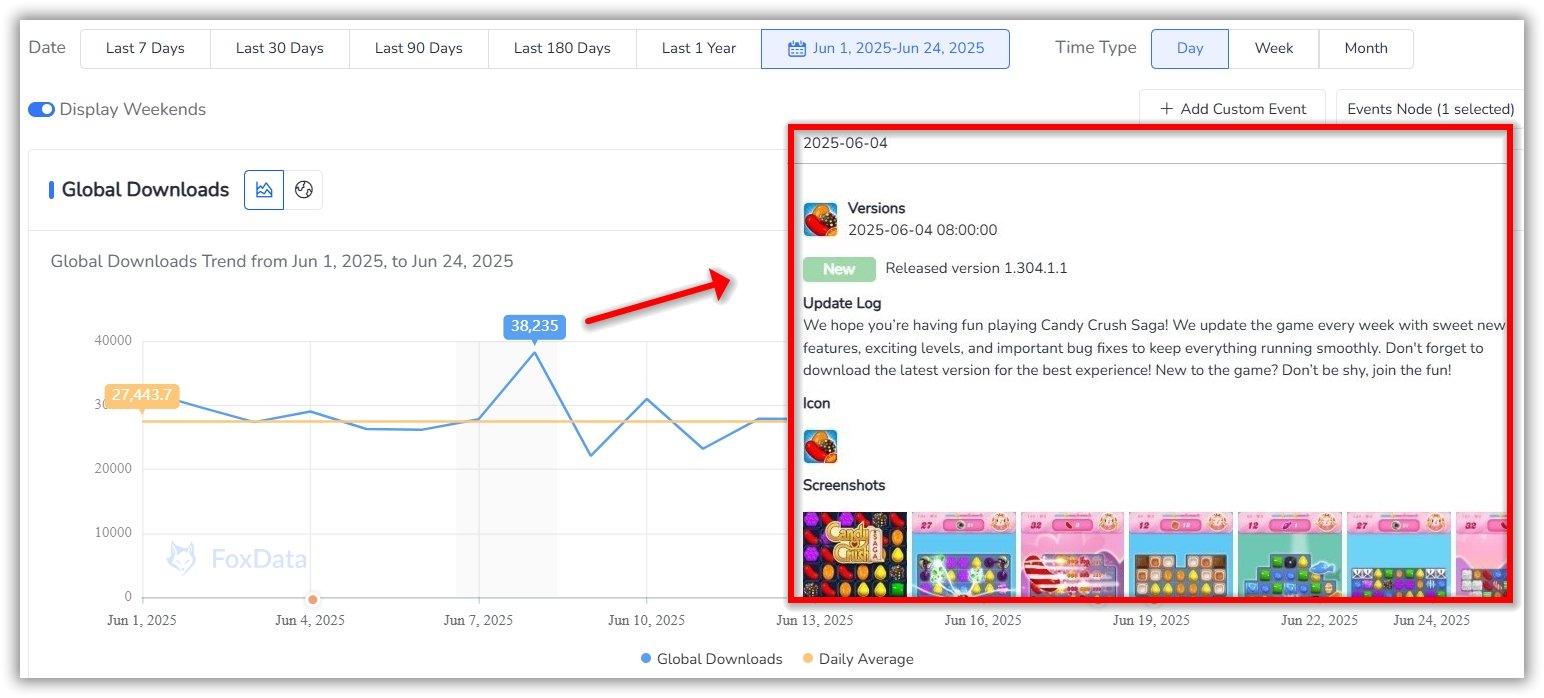Click the "Screenshots" heading

click(x=844, y=485)
